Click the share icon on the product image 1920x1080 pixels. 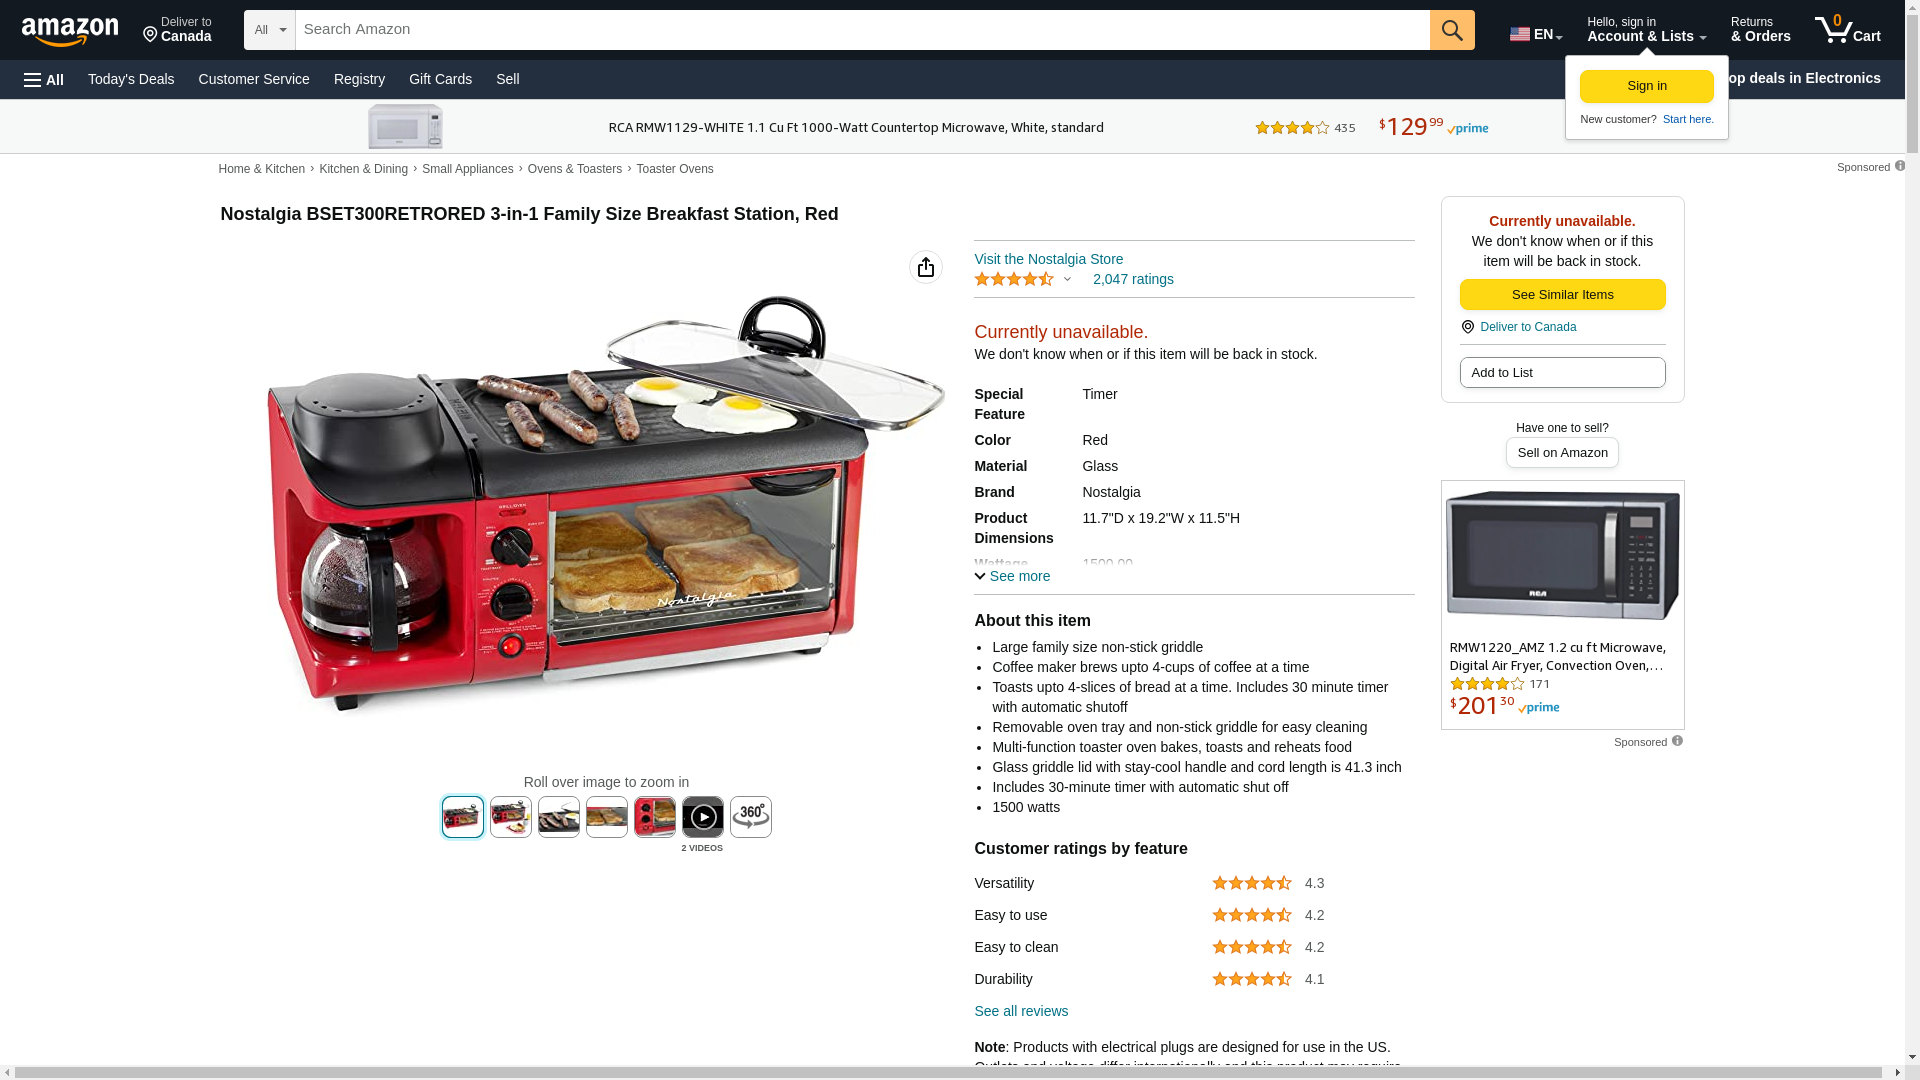click(x=926, y=267)
